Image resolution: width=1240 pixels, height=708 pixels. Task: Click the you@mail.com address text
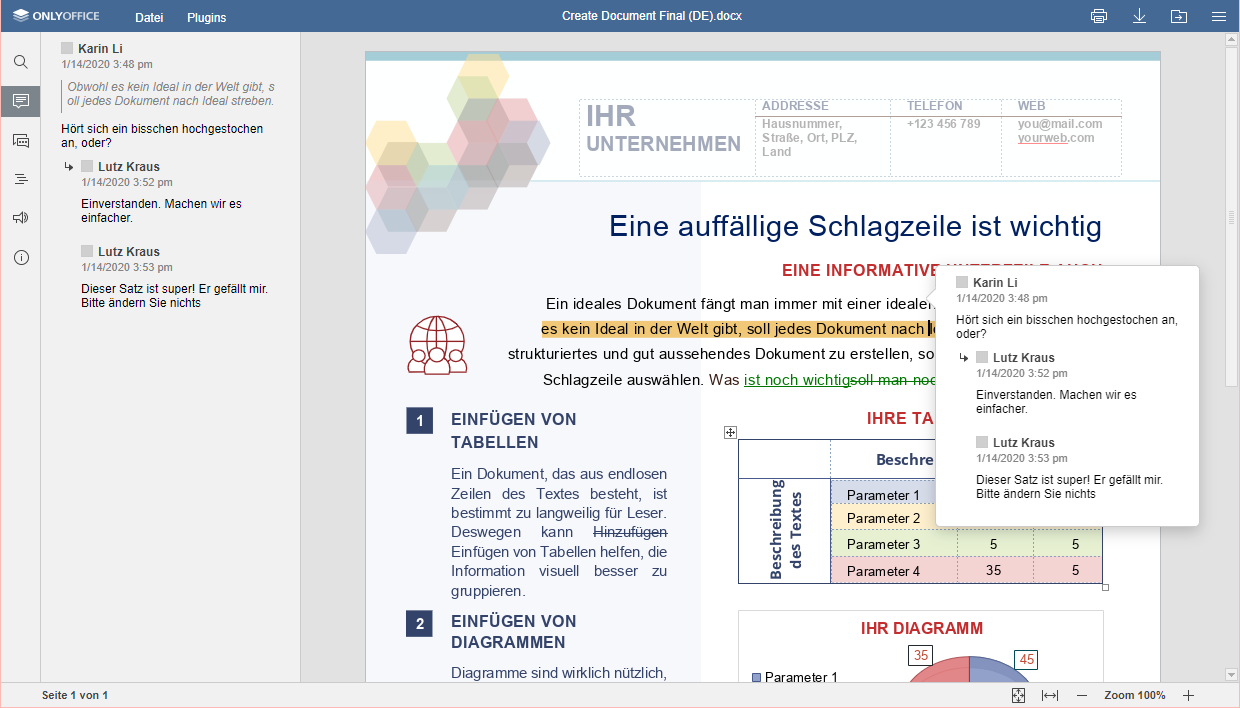(x=1060, y=124)
